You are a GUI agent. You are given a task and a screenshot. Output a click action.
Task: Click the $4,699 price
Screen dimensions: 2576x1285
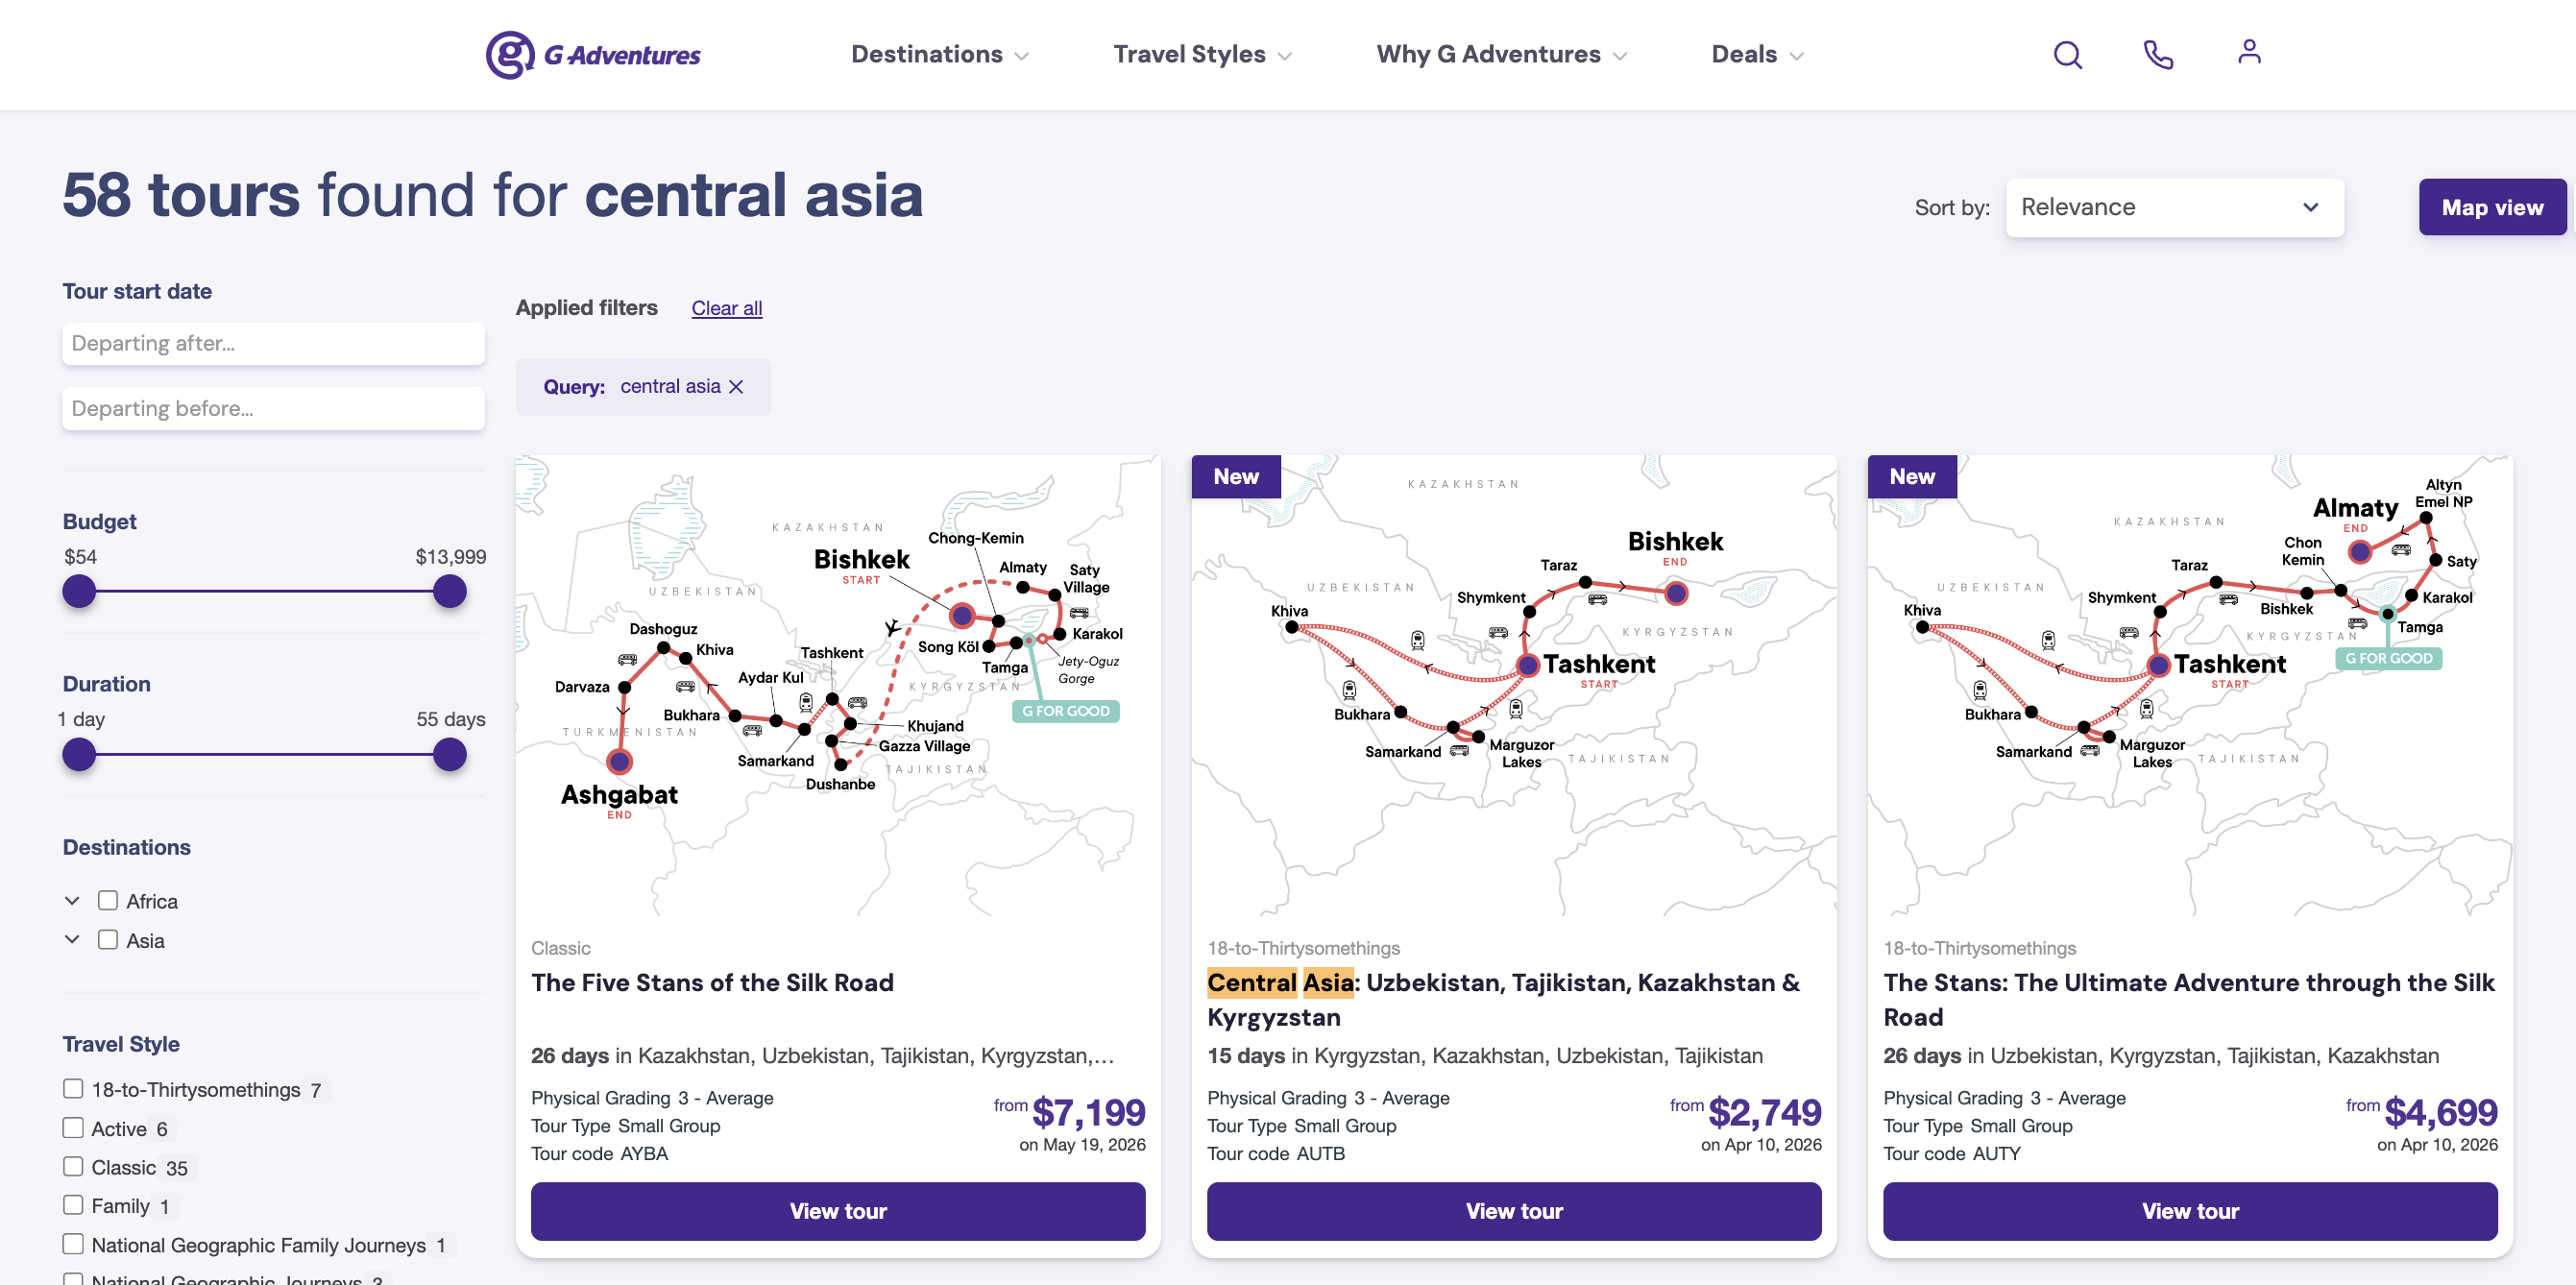tap(2441, 1113)
